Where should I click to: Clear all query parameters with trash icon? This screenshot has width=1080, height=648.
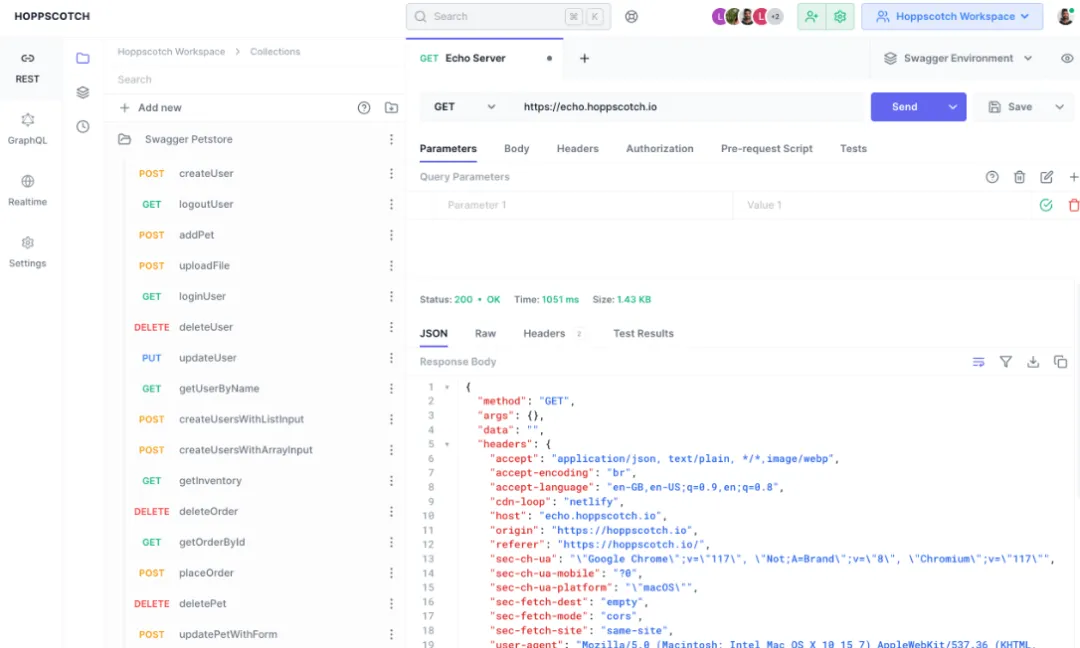(x=1019, y=177)
